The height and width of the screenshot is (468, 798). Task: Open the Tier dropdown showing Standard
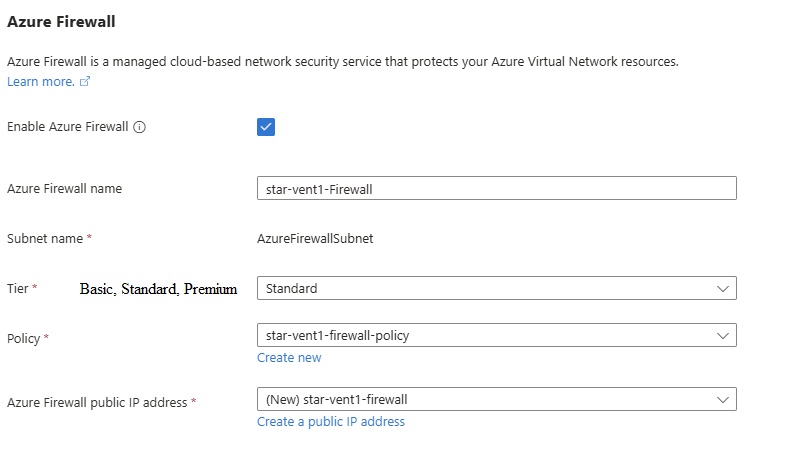pos(480,288)
